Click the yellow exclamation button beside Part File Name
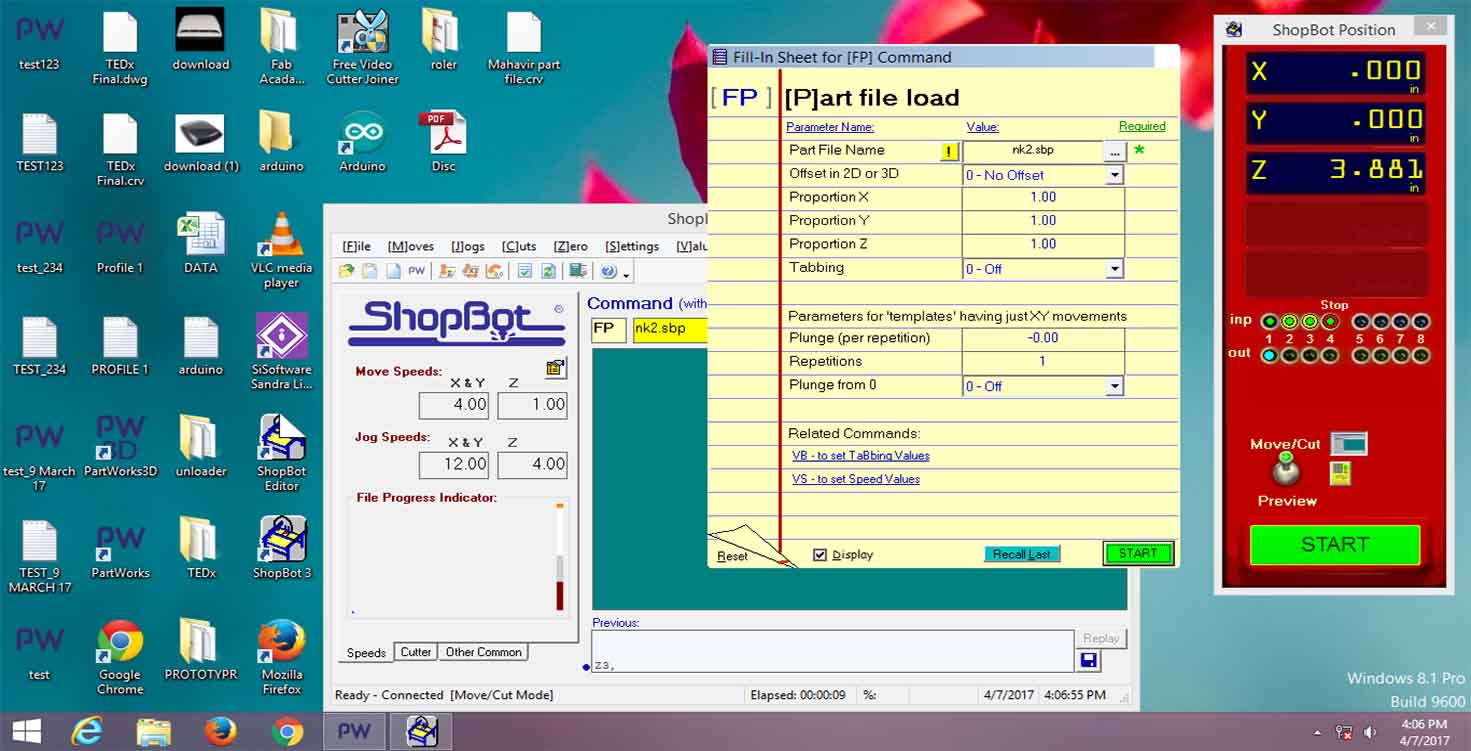 [x=950, y=152]
